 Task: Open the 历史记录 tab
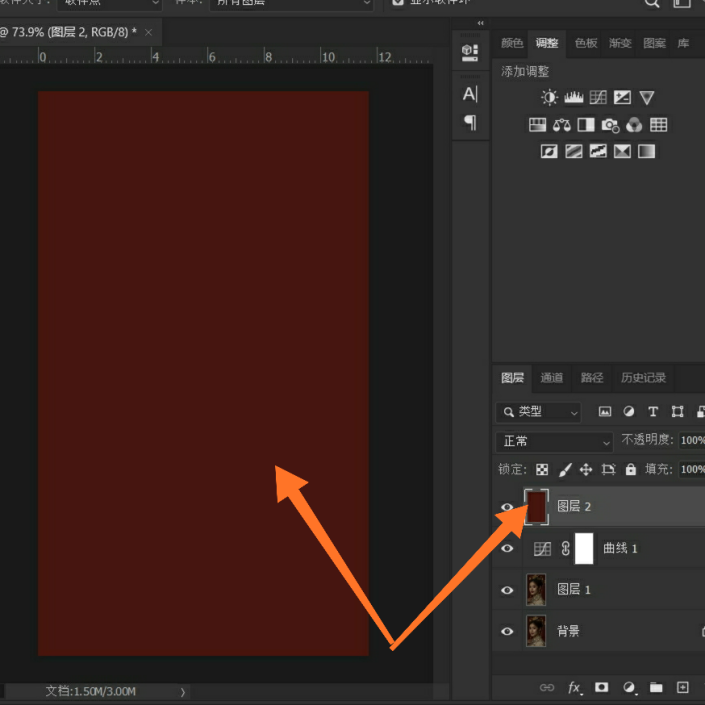point(643,378)
